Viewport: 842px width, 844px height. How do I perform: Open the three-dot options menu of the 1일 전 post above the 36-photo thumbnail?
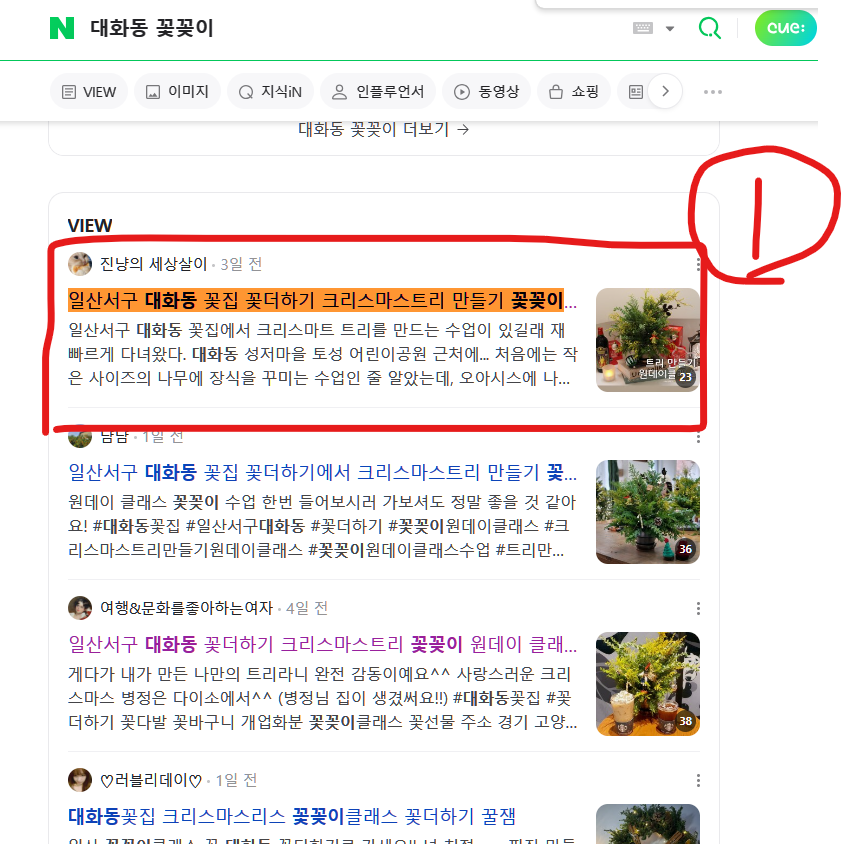click(x=698, y=437)
